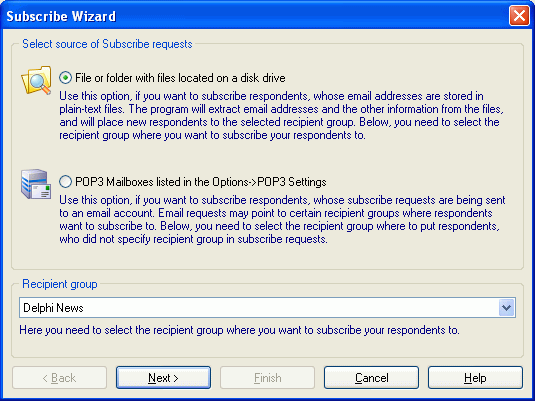
Task: Click the Delphi News combo box field
Action: pos(267,308)
